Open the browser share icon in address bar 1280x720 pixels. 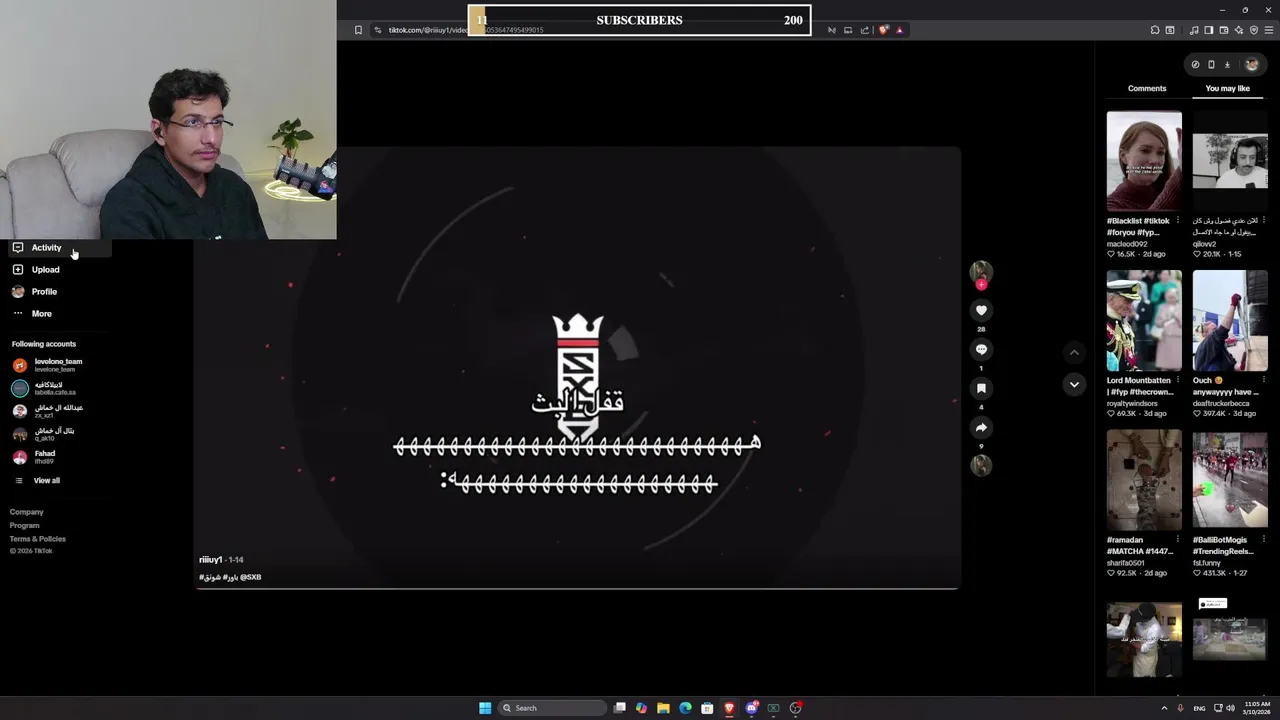click(x=865, y=30)
